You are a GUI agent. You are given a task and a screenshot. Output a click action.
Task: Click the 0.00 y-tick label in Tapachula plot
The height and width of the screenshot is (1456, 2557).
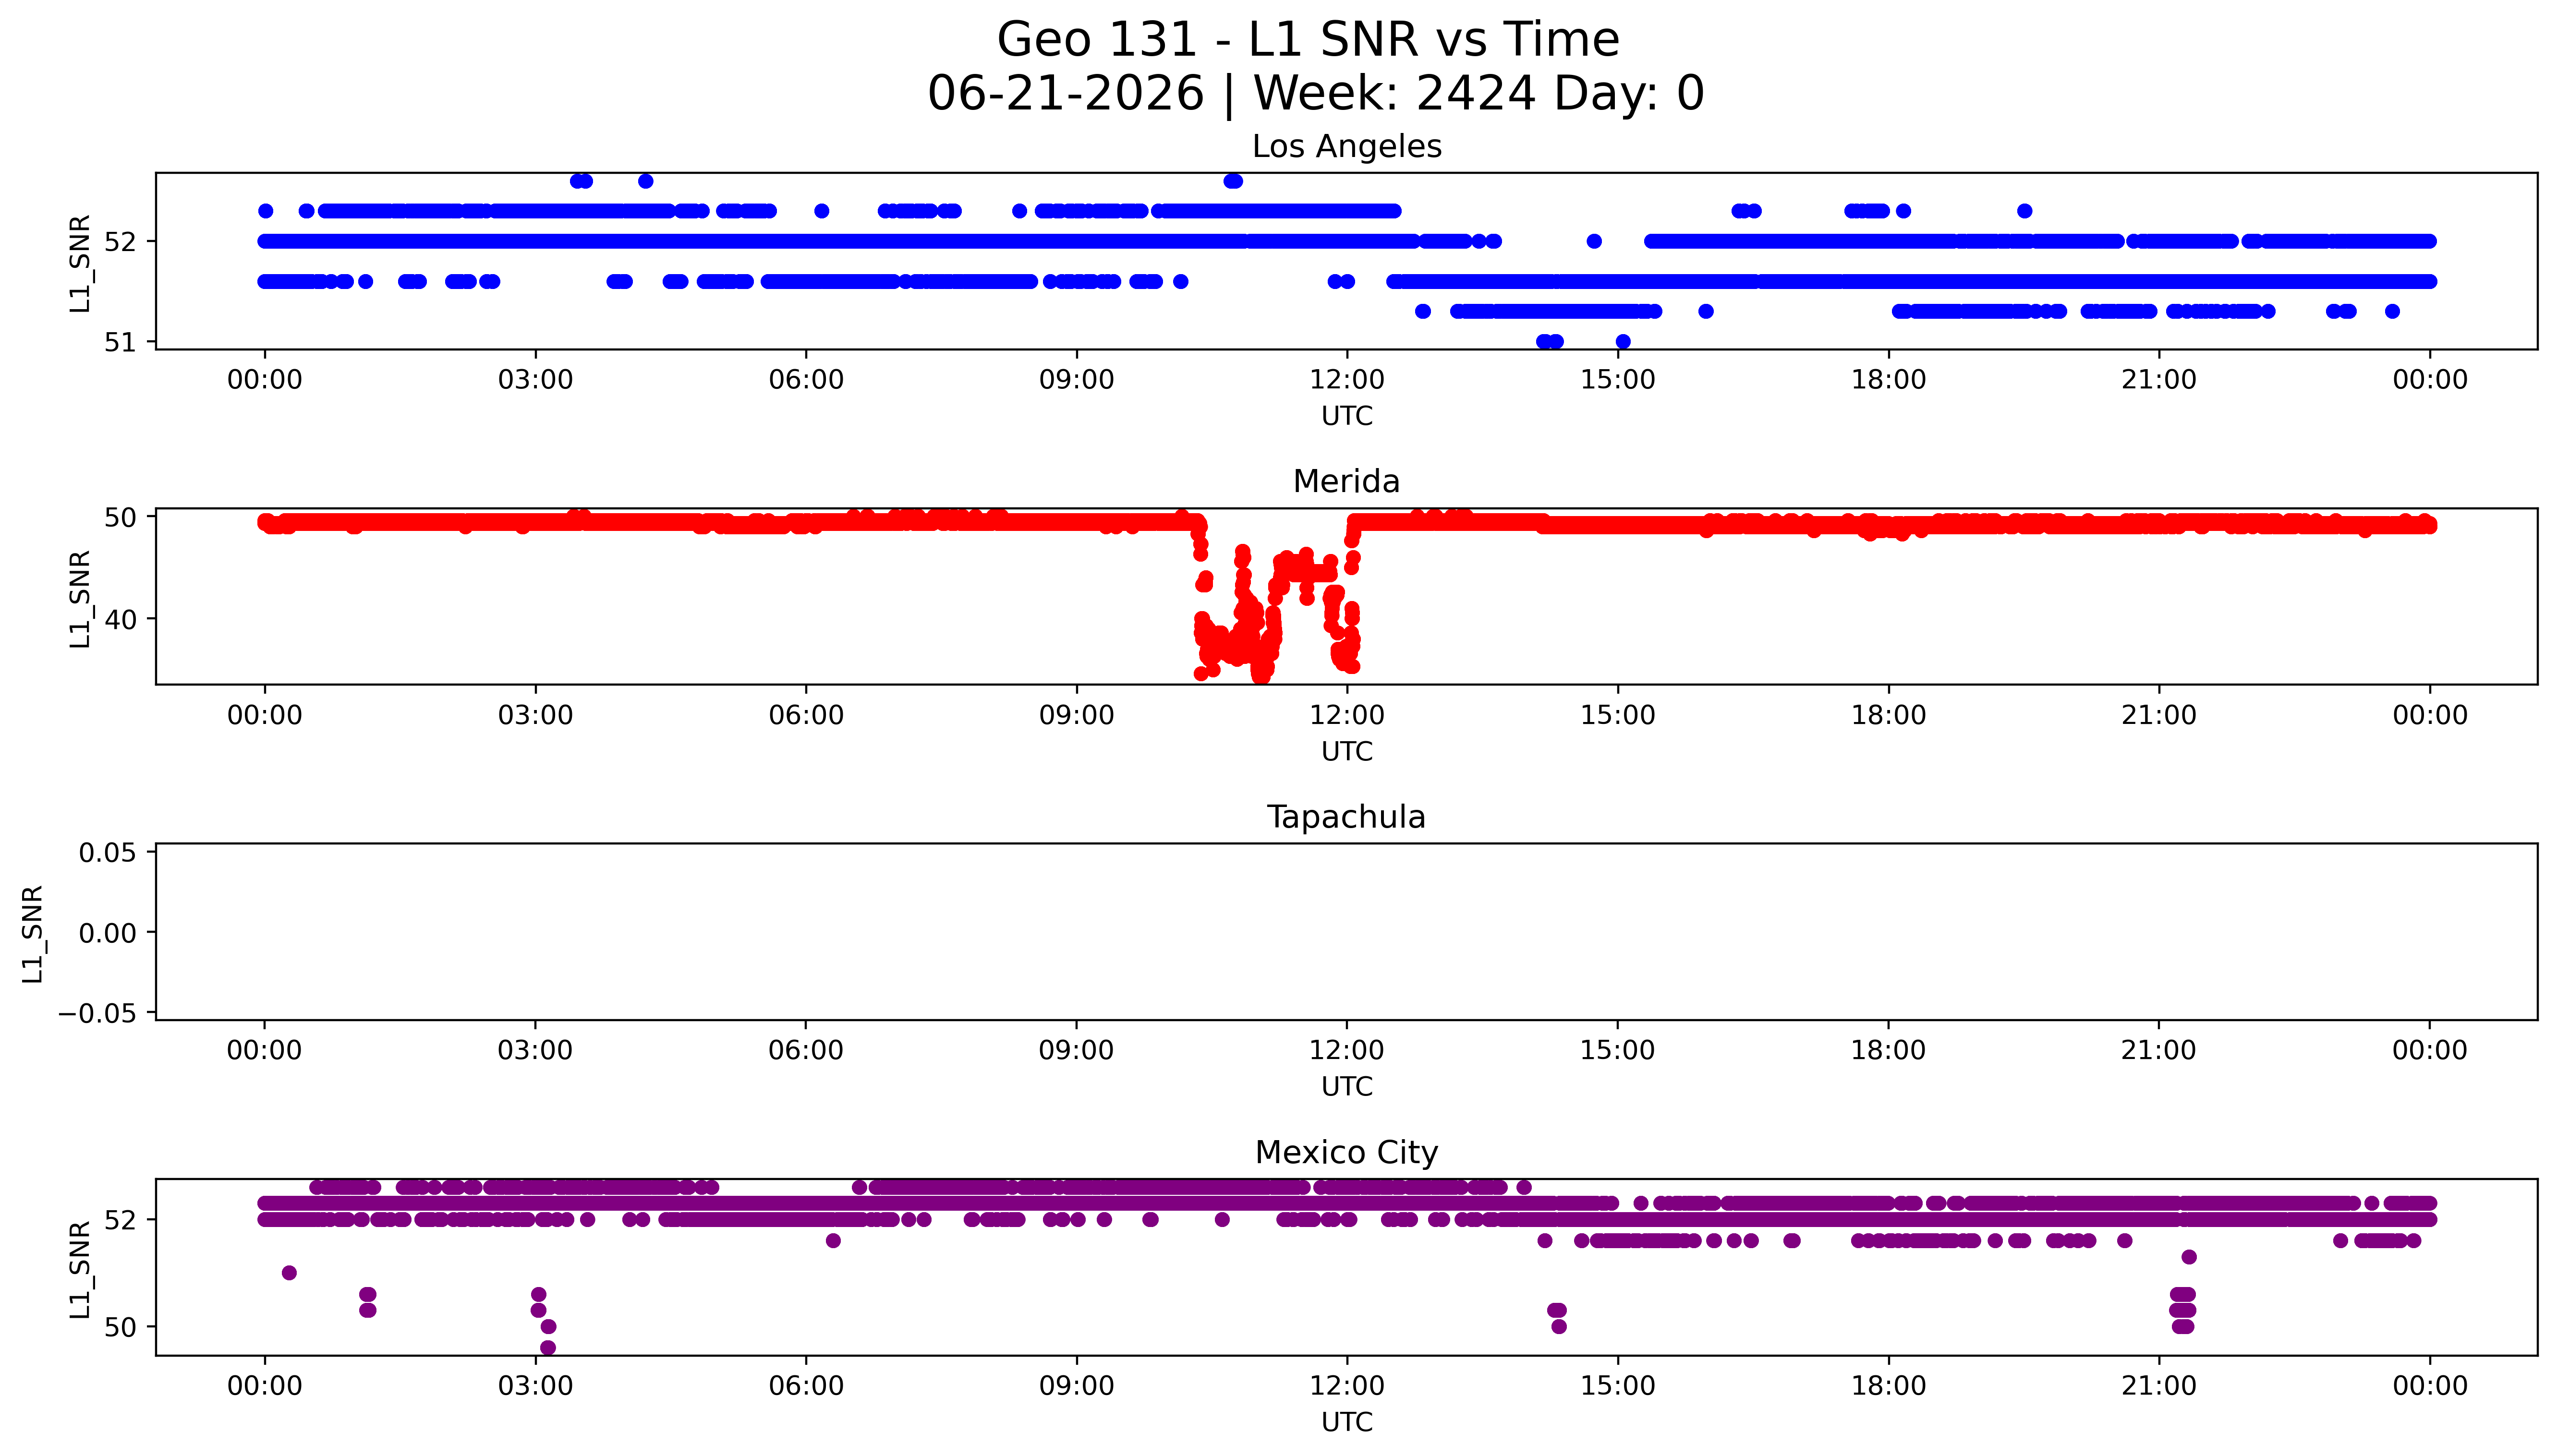point(107,933)
